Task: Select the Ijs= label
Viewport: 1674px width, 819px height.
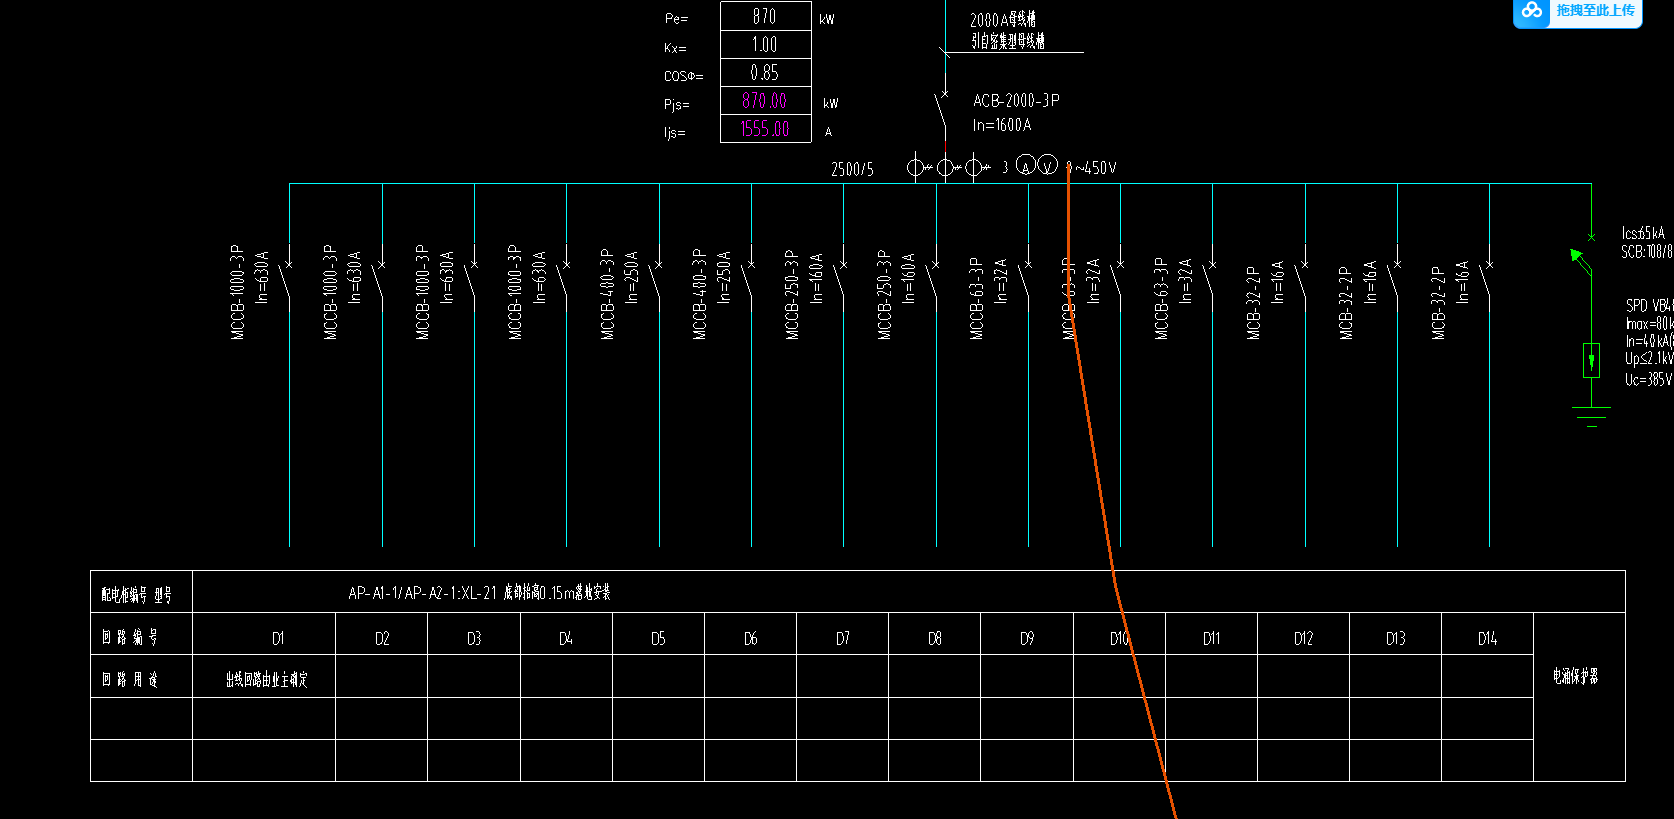Action: [675, 132]
